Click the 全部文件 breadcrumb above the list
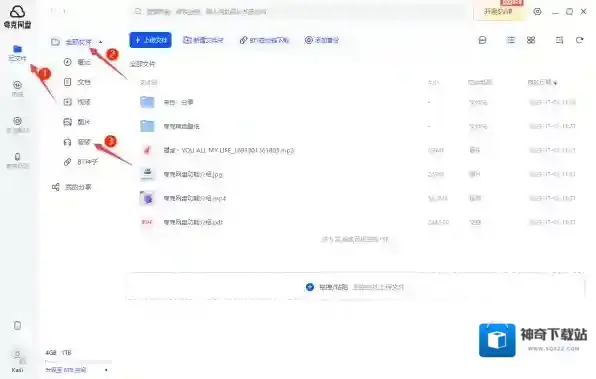Viewport: 596px width, 379px height. [x=143, y=64]
